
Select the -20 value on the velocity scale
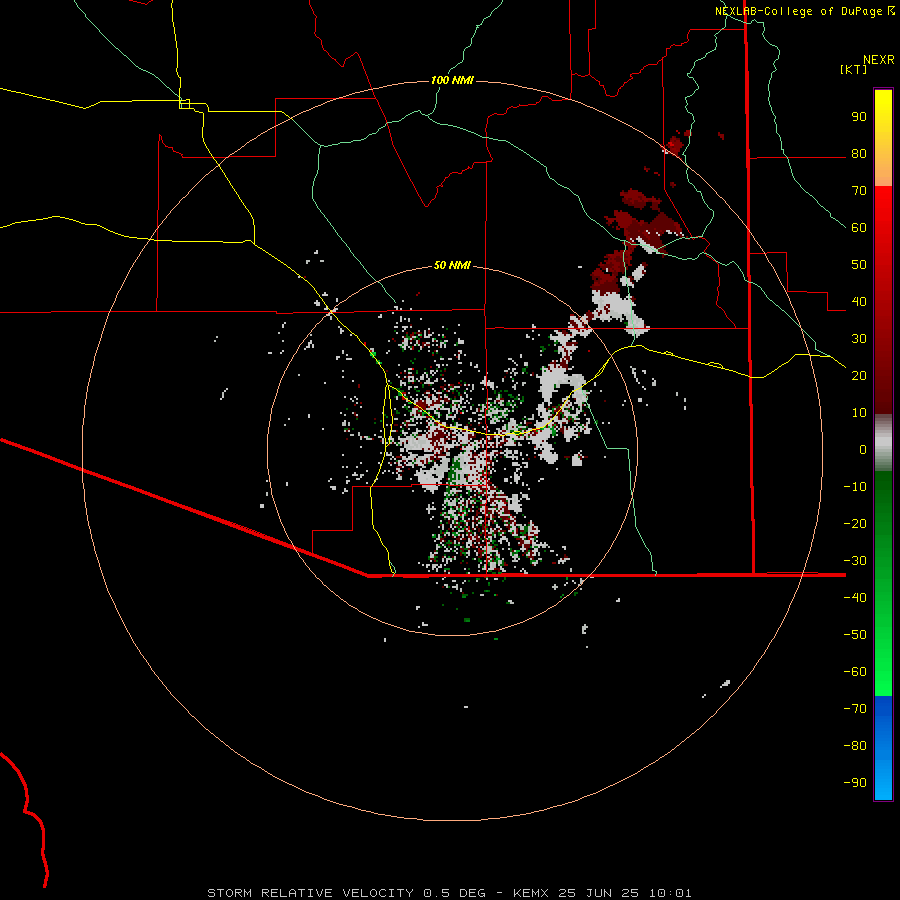coord(855,523)
